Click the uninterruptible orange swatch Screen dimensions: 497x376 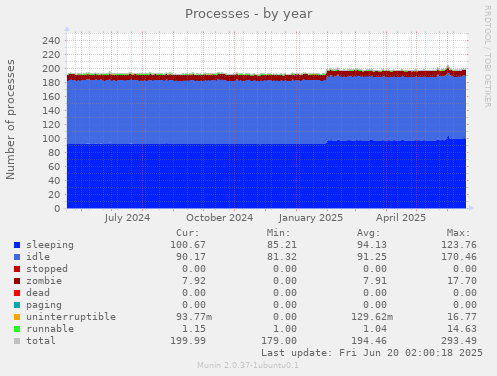click(x=17, y=317)
